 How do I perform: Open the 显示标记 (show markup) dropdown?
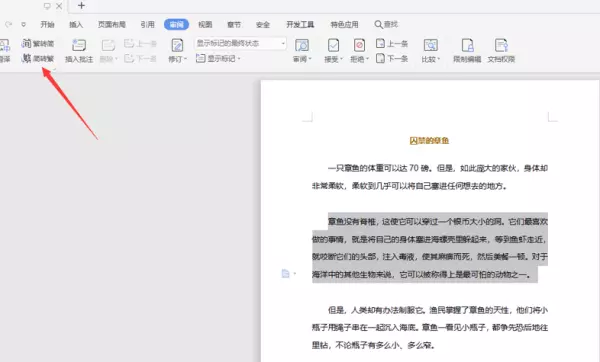[218, 59]
